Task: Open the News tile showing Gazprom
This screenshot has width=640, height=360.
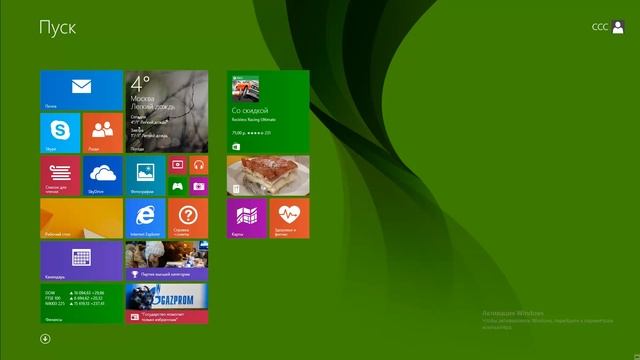Action: pos(167,304)
